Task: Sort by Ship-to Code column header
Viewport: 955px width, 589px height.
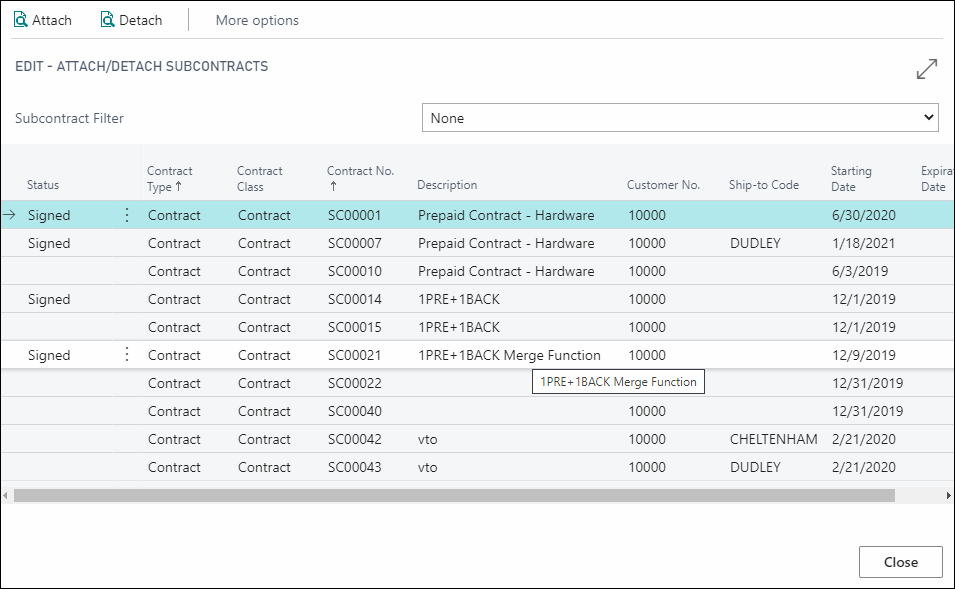Action: tap(764, 185)
